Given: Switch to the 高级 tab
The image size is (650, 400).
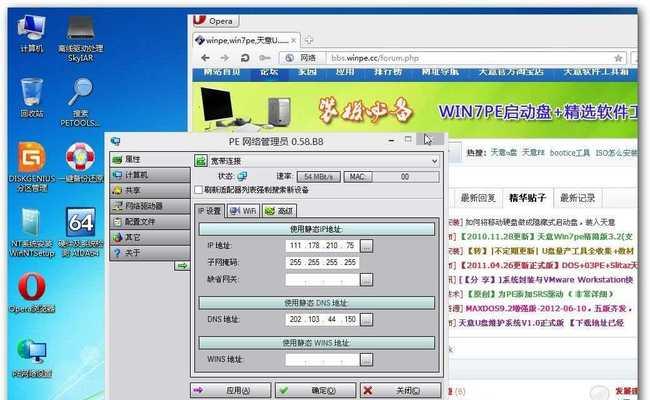Looking at the screenshot, I should 279,211.
